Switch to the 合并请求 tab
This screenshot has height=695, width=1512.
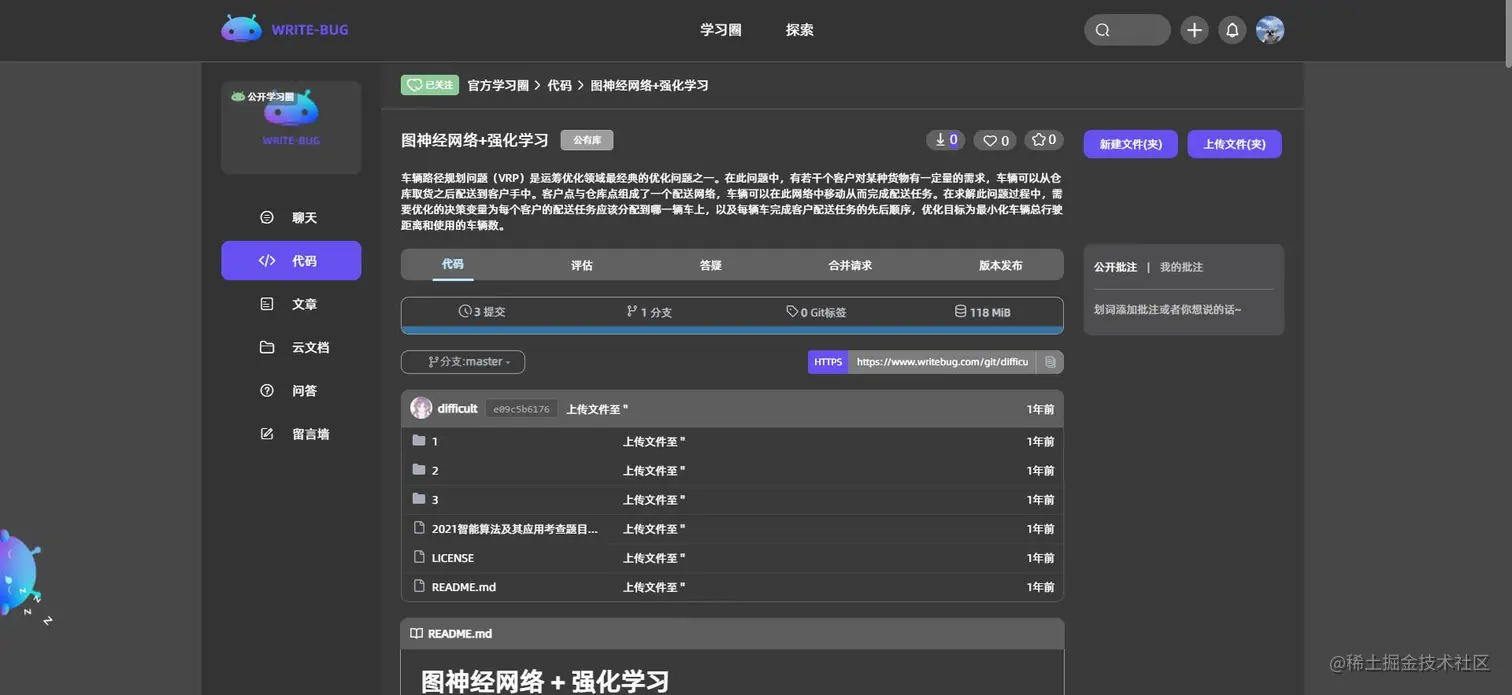click(850, 265)
